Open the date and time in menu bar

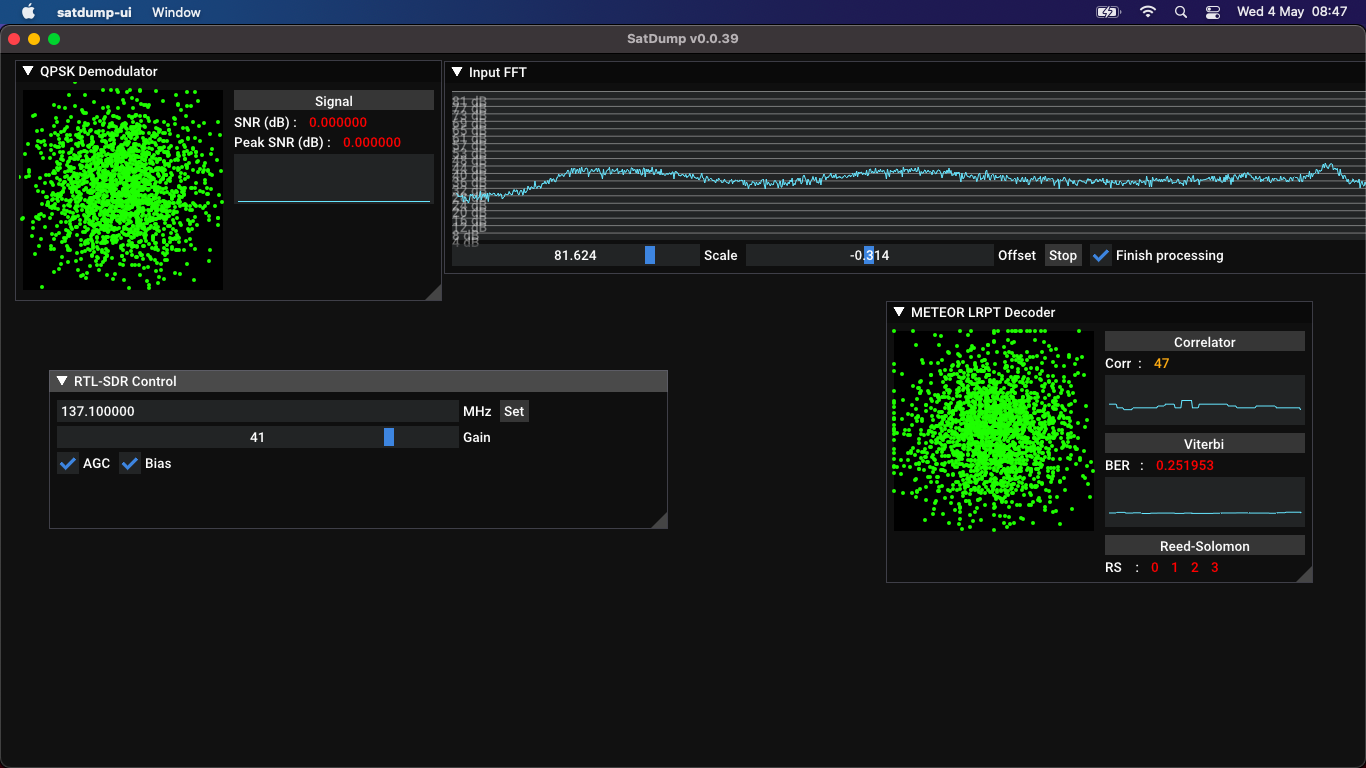coord(1292,12)
